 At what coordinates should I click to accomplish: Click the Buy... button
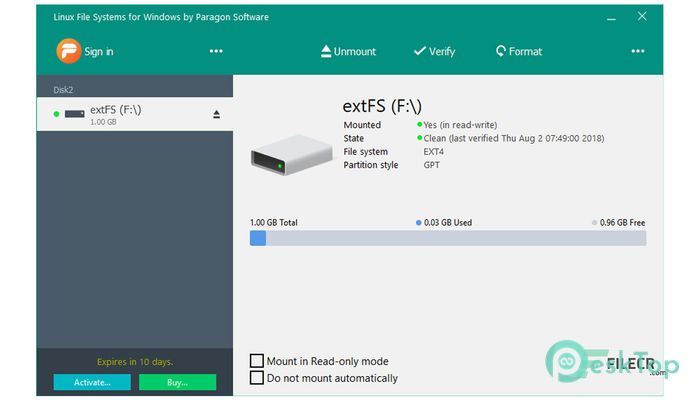click(x=177, y=382)
